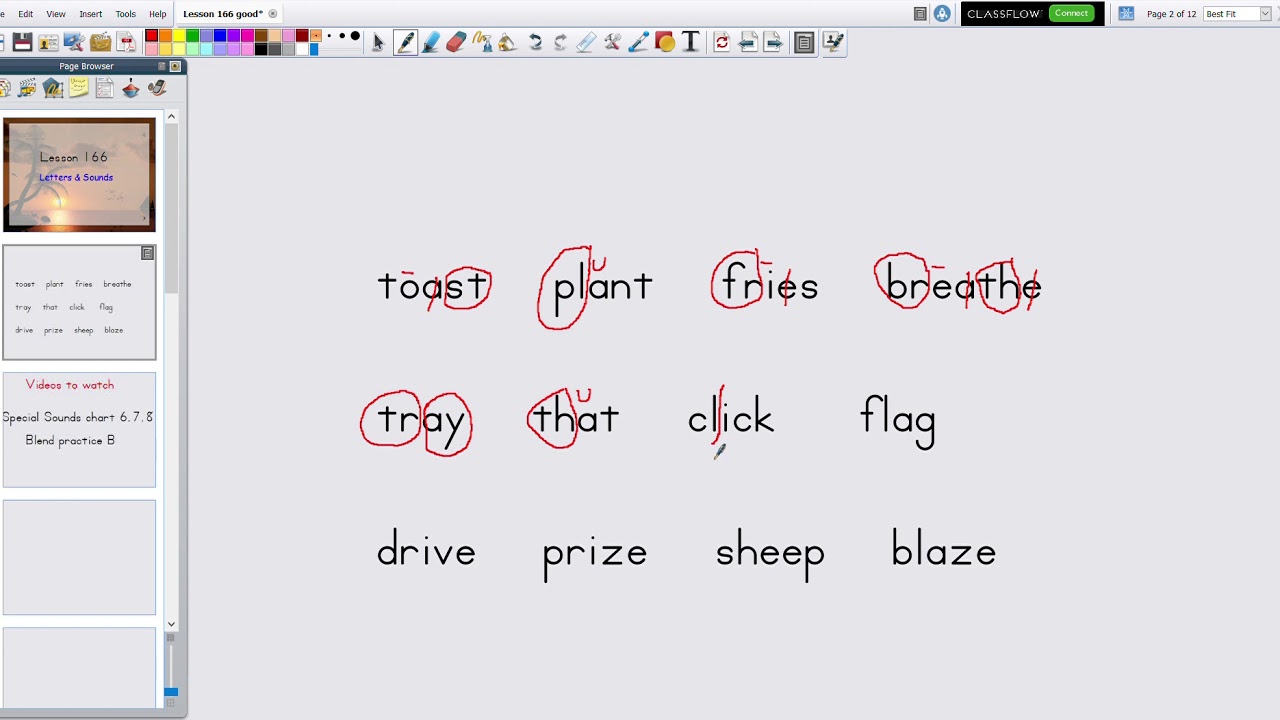Pick the red color swatch
The height and width of the screenshot is (720, 1280).
[152, 36]
